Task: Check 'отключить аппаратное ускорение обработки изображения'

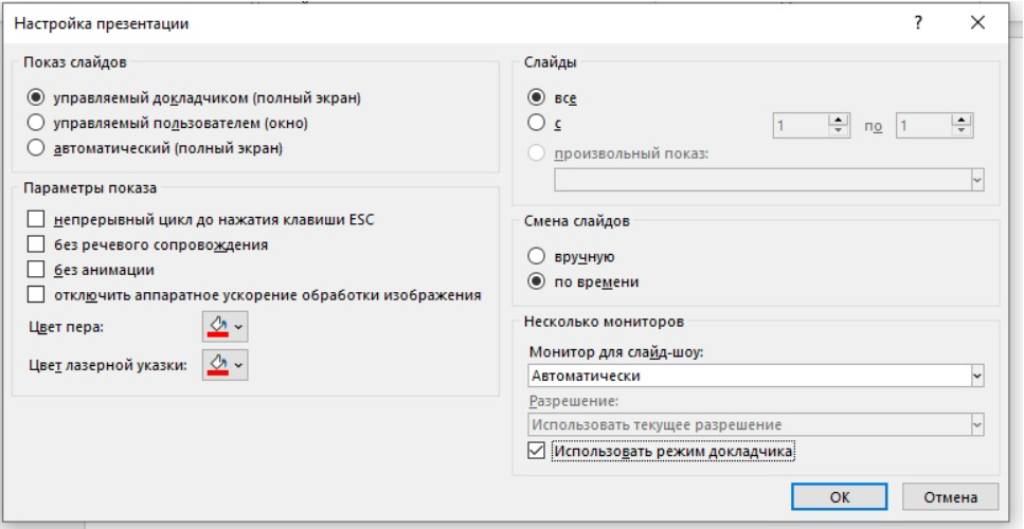Action: point(37,295)
